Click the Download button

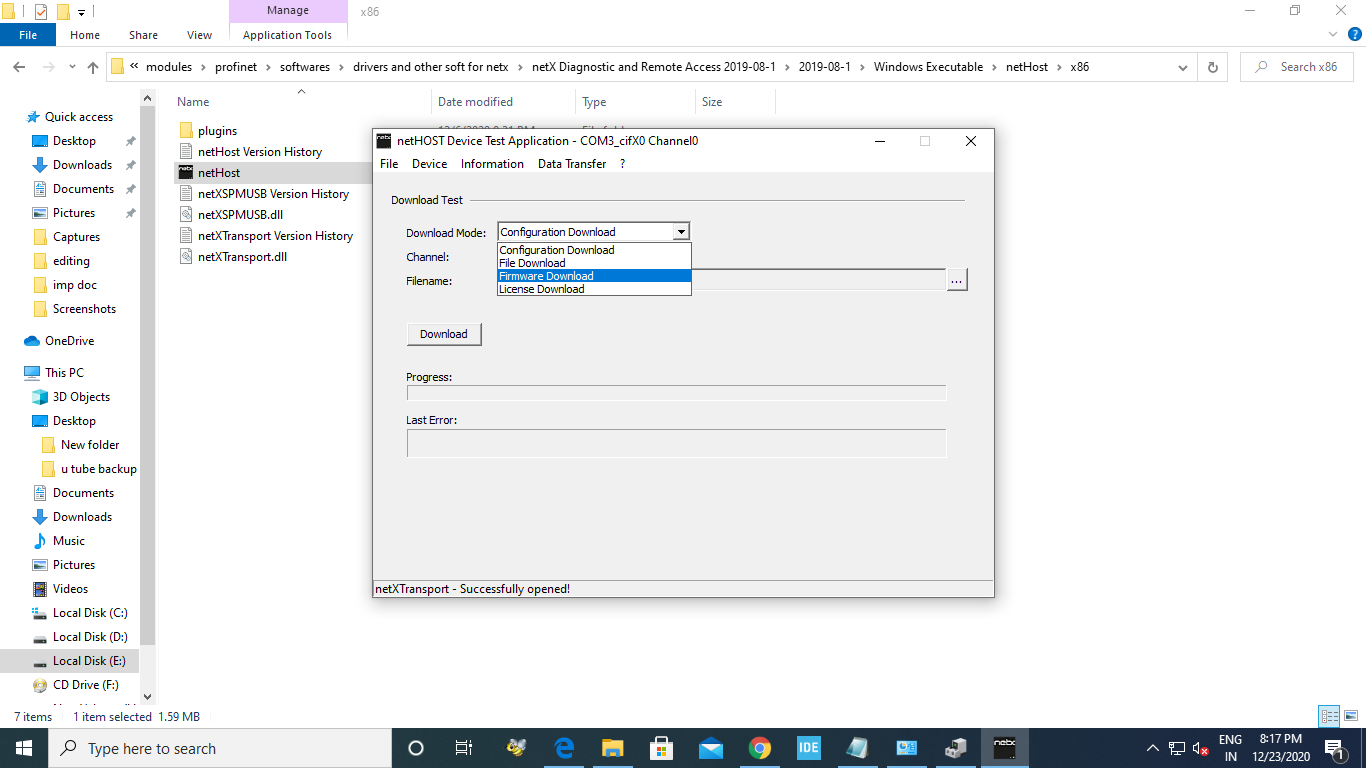point(444,334)
